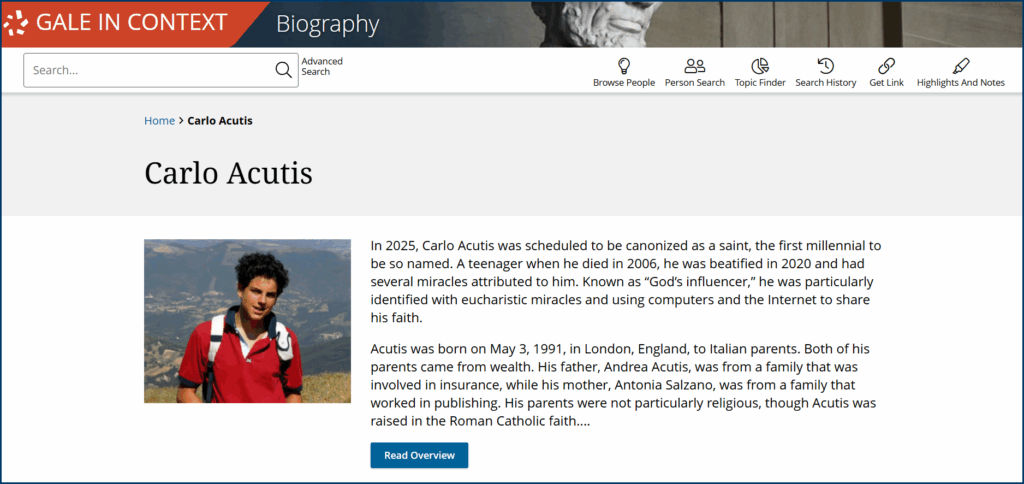
Task: Click the Gale In Context title
Action: click(x=132, y=23)
